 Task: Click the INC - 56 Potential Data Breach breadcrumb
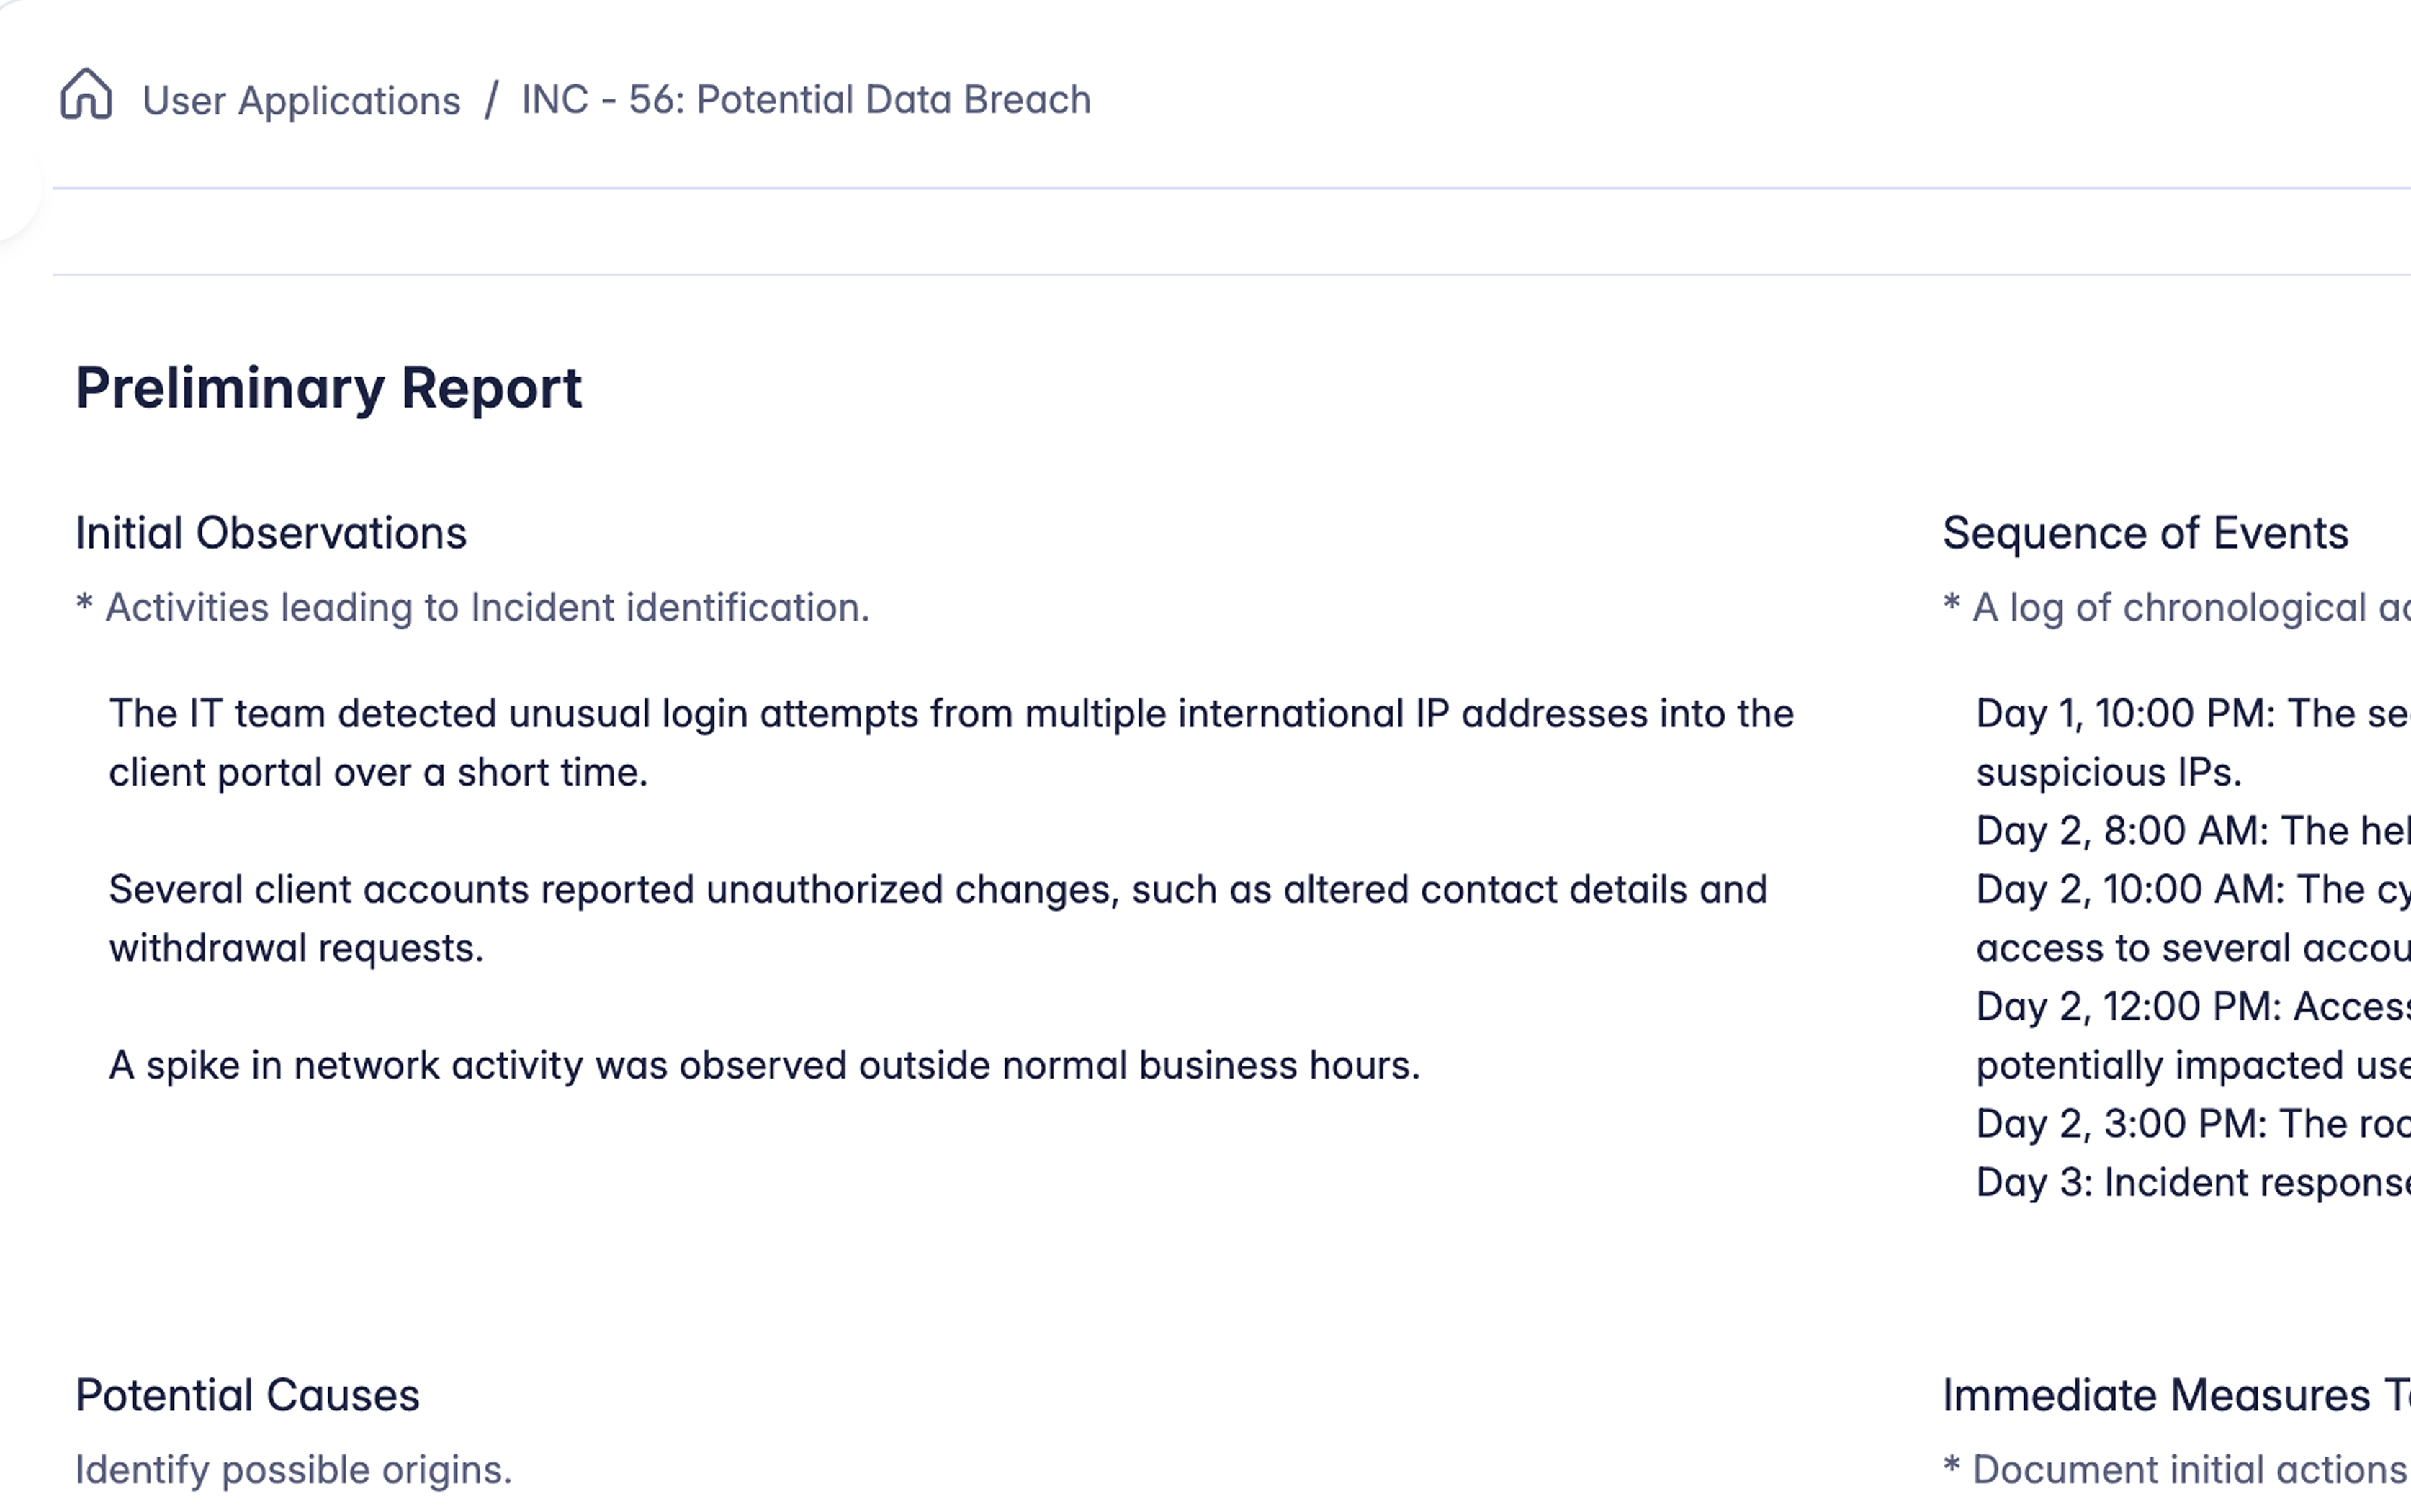(806, 100)
